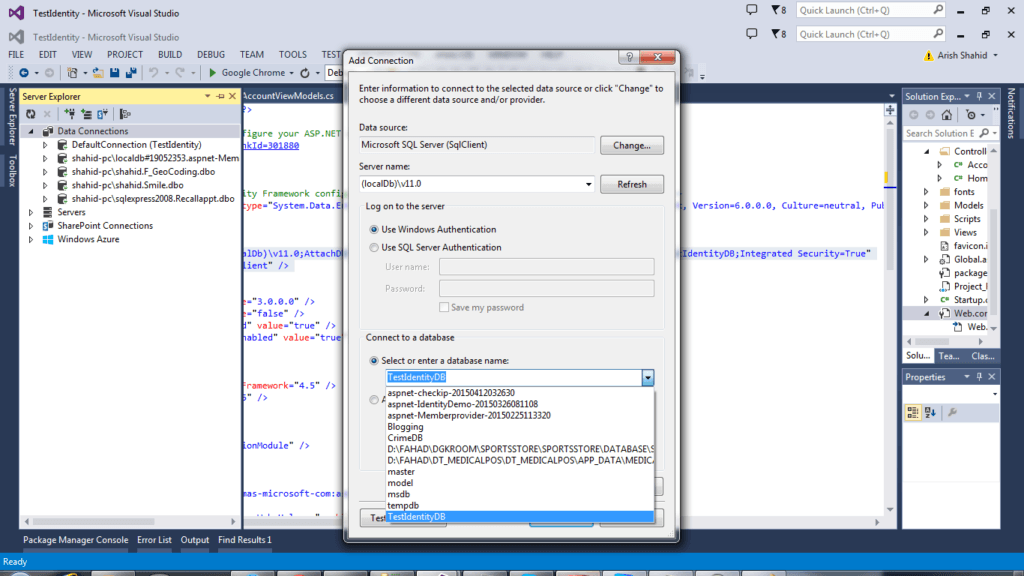This screenshot has height=576, width=1024.
Task: Switch to the Package Manager Console tab
Action: pyautogui.click(x=76, y=540)
